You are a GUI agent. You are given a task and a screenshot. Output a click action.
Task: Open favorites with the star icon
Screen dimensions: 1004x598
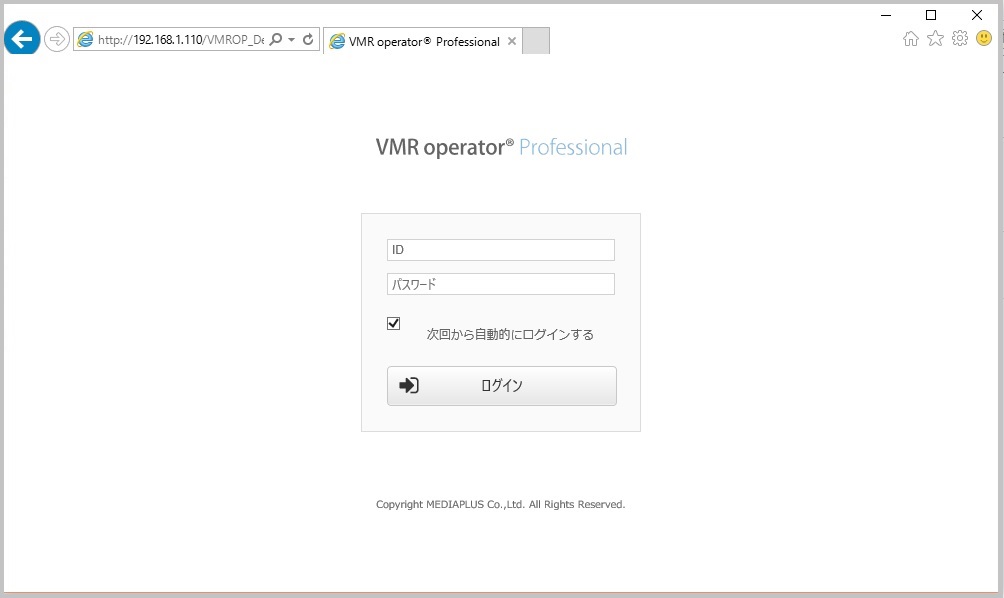(935, 39)
